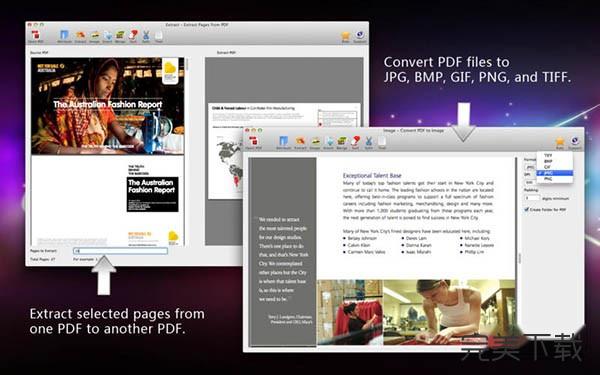The width and height of the screenshot is (600, 375).
Task: Open Merge tool in Extract window toolbar
Action: 120,36
